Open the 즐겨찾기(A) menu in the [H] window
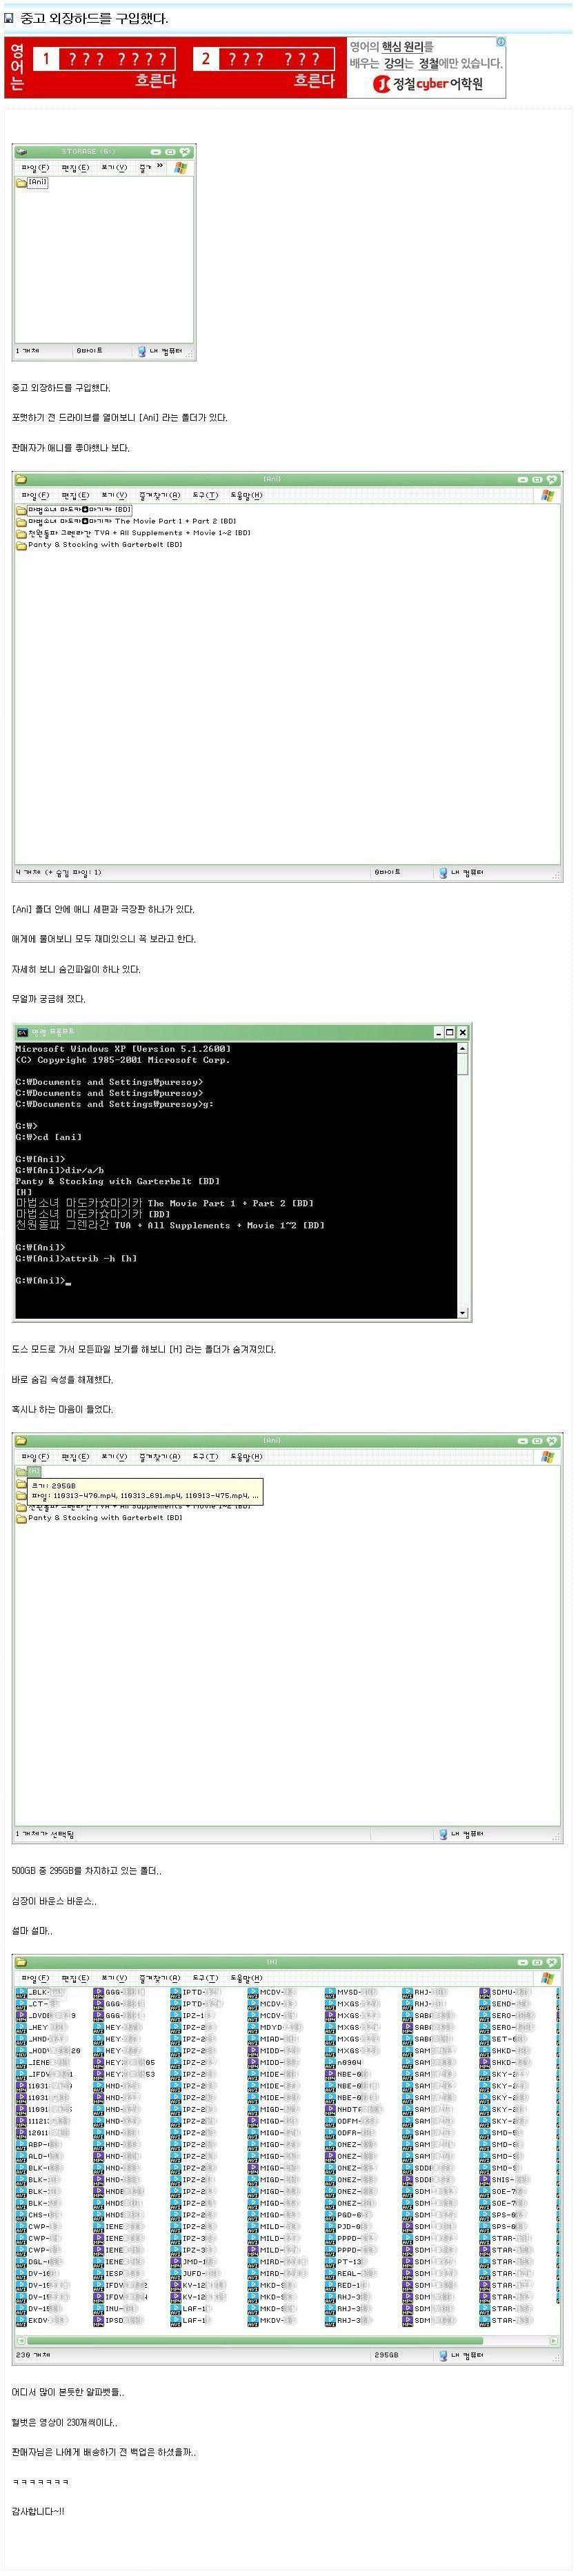Screen dimensions: 578x2576 click(159, 1978)
